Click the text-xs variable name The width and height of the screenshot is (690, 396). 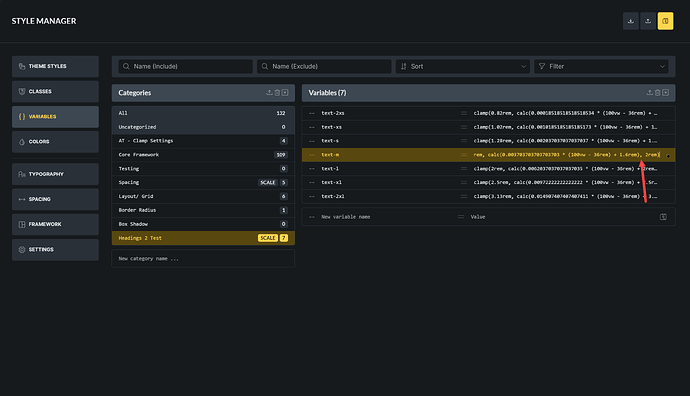[x=331, y=127]
